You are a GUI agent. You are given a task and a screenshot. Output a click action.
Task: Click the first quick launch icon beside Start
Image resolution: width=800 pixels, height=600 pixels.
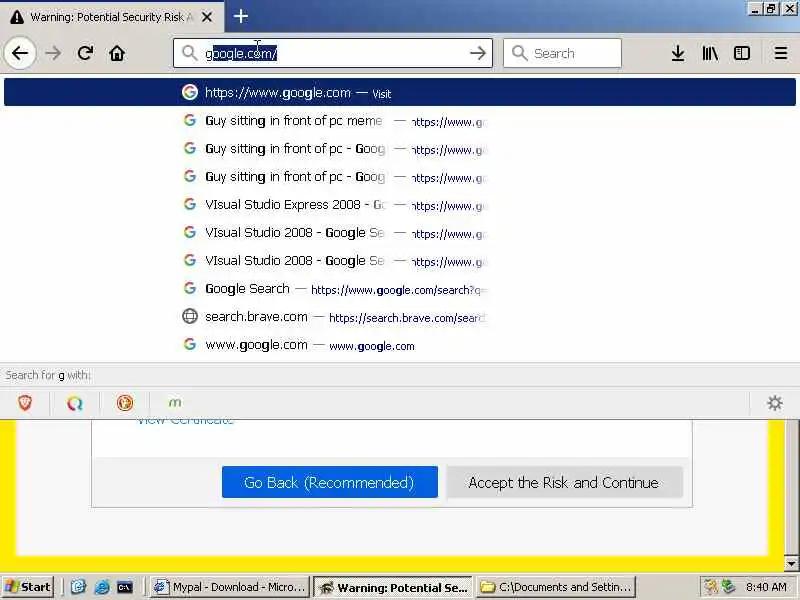click(78, 587)
